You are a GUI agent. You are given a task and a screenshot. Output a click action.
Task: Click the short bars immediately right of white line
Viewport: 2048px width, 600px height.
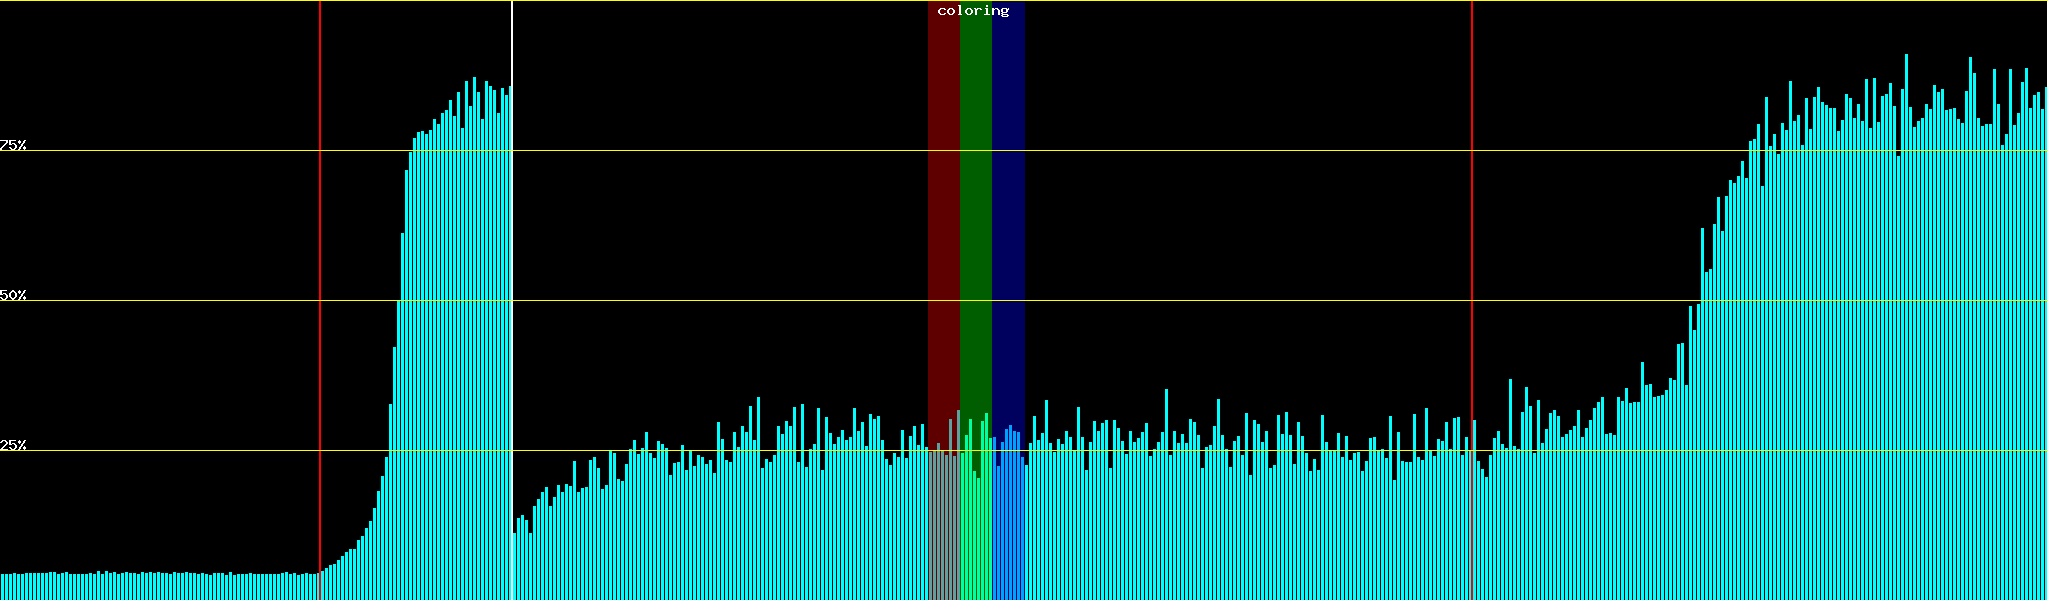tap(523, 560)
